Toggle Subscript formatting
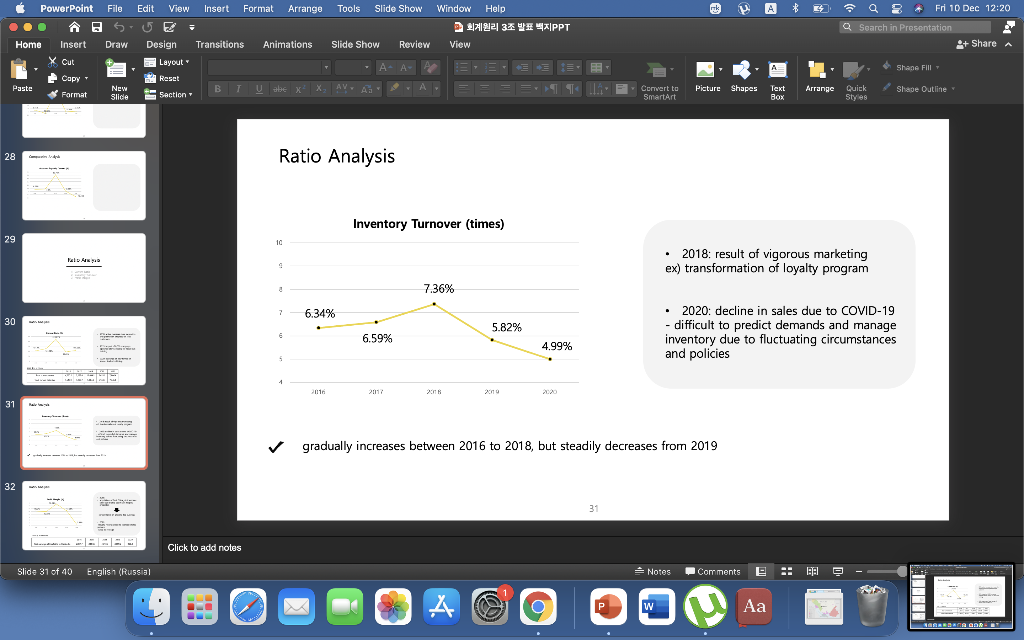 (x=320, y=89)
